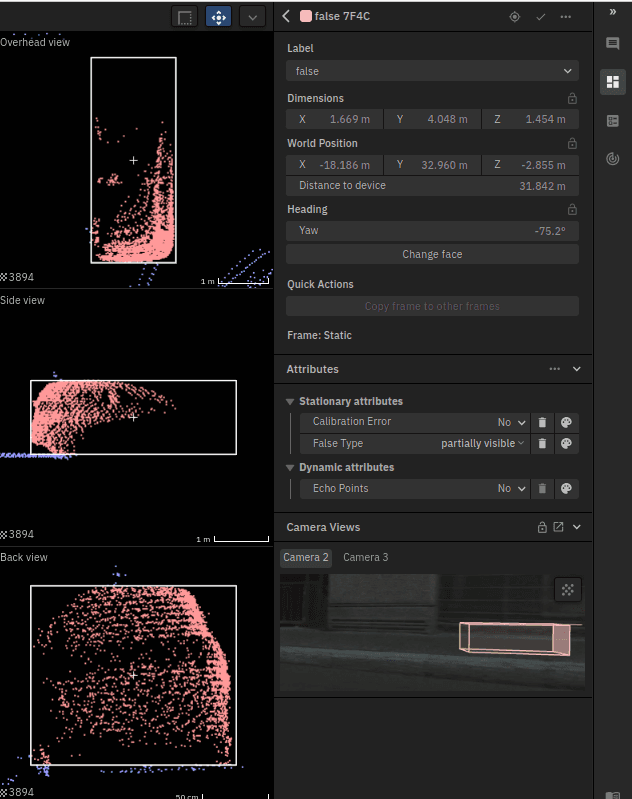Switch to the Camera 3 tab
632x799 pixels.
365,557
